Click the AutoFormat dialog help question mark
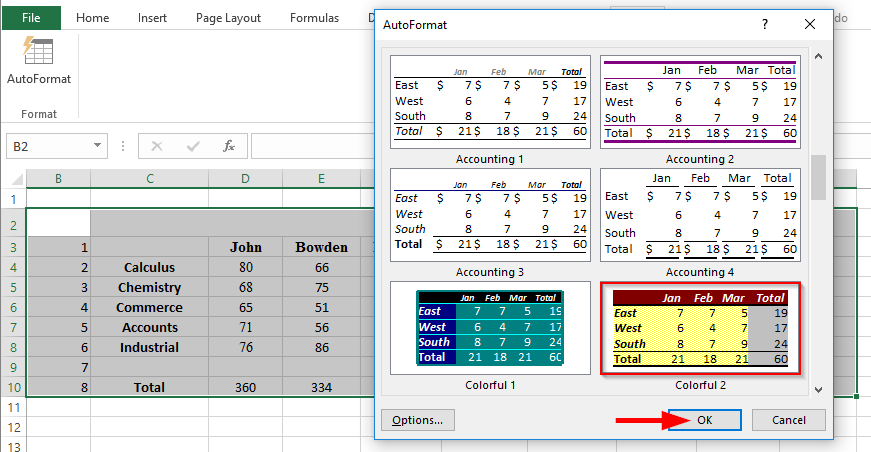 (x=765, y=24)
